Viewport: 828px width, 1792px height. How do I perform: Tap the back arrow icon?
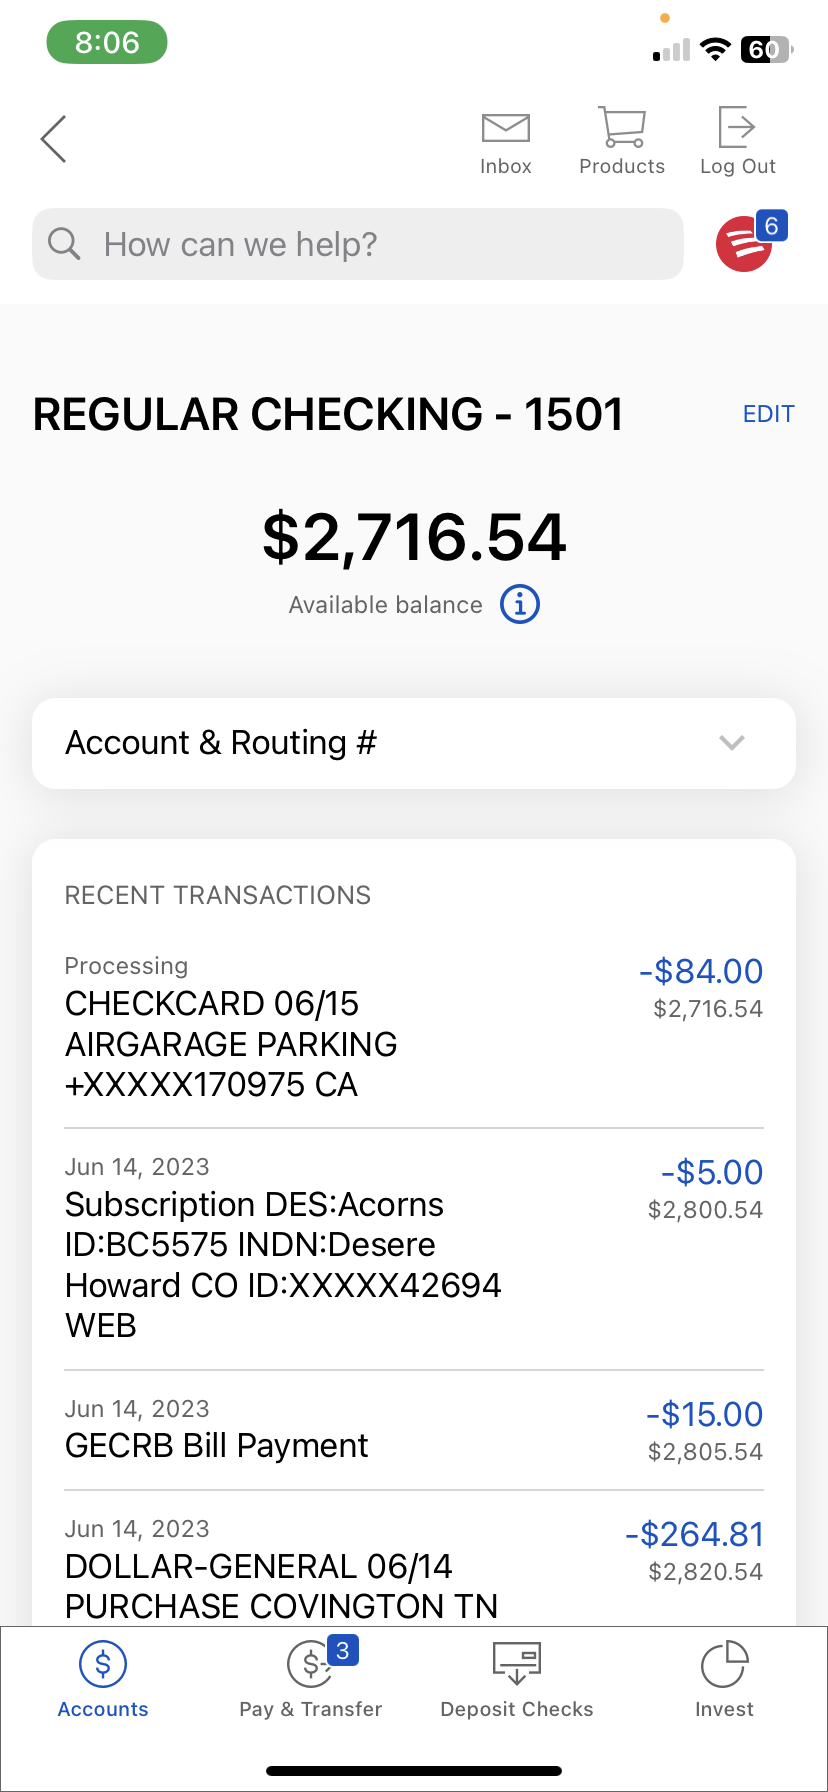(x=54, y=138)
